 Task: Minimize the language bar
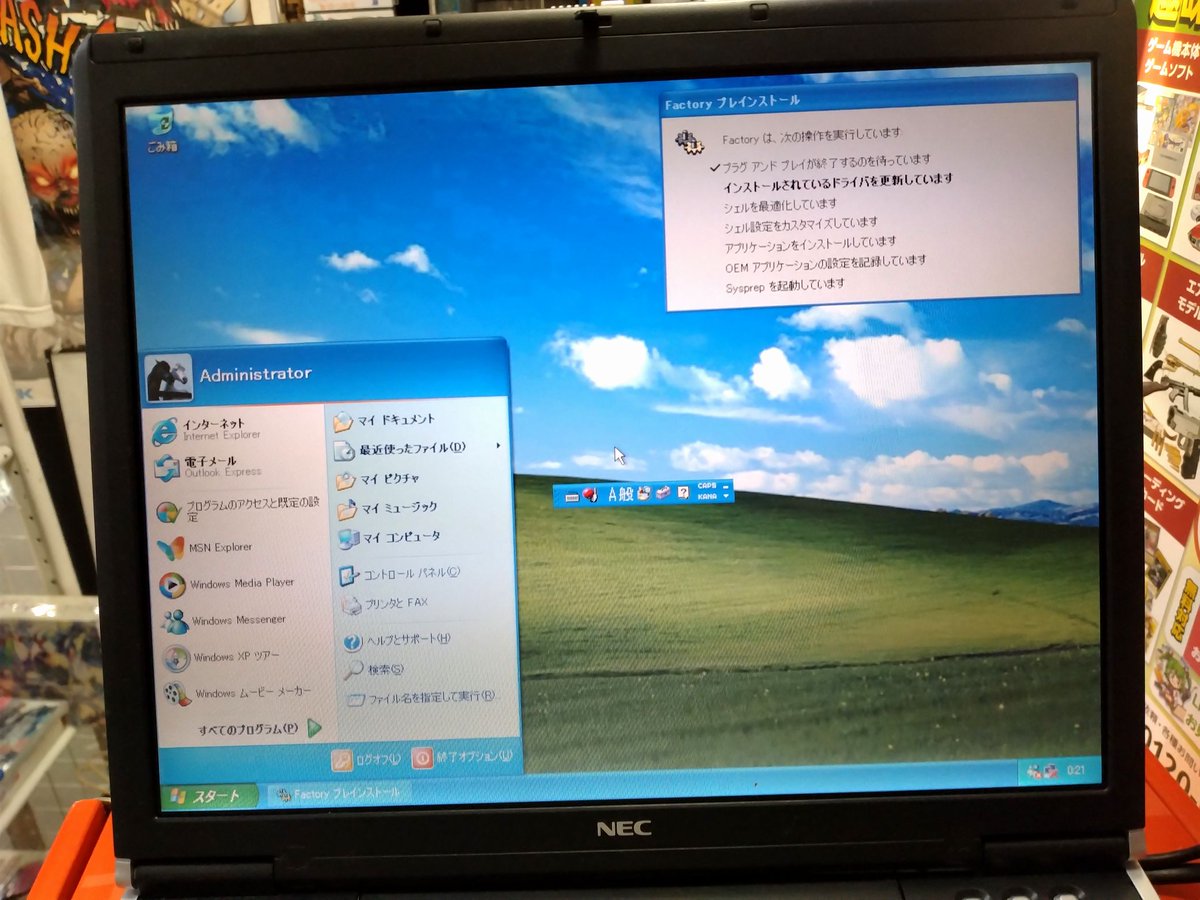click(725, 487)
